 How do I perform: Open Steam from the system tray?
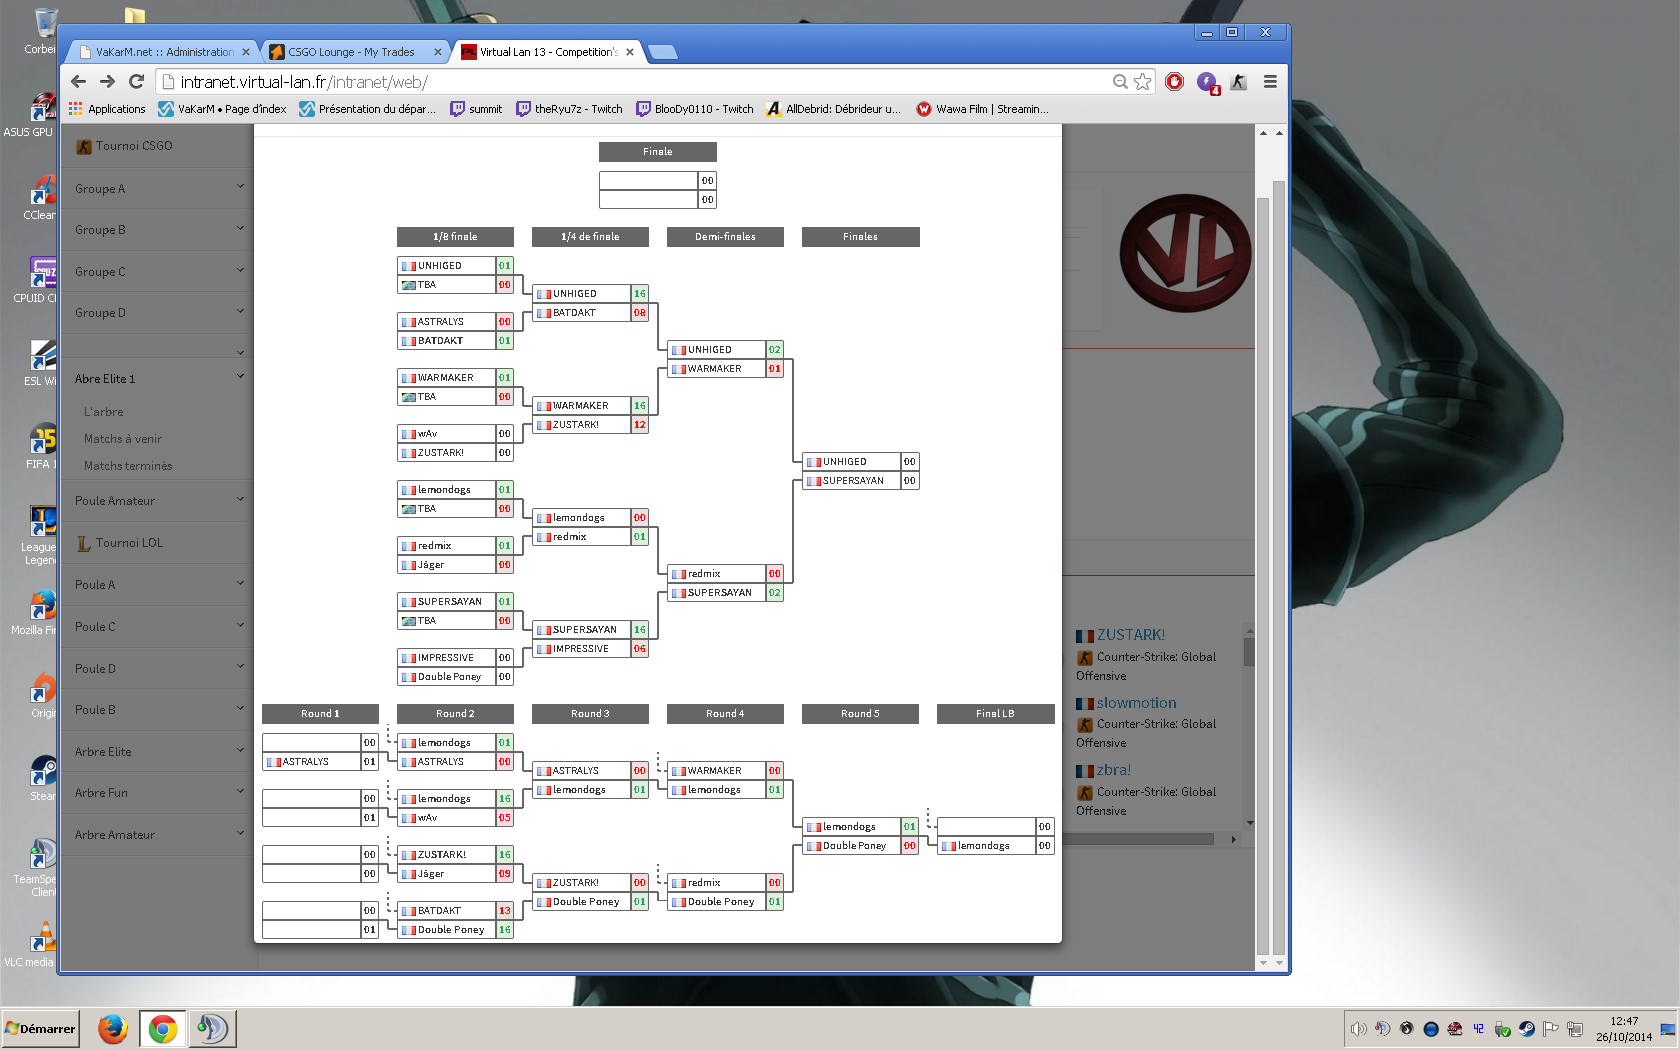point(1527,1029)
